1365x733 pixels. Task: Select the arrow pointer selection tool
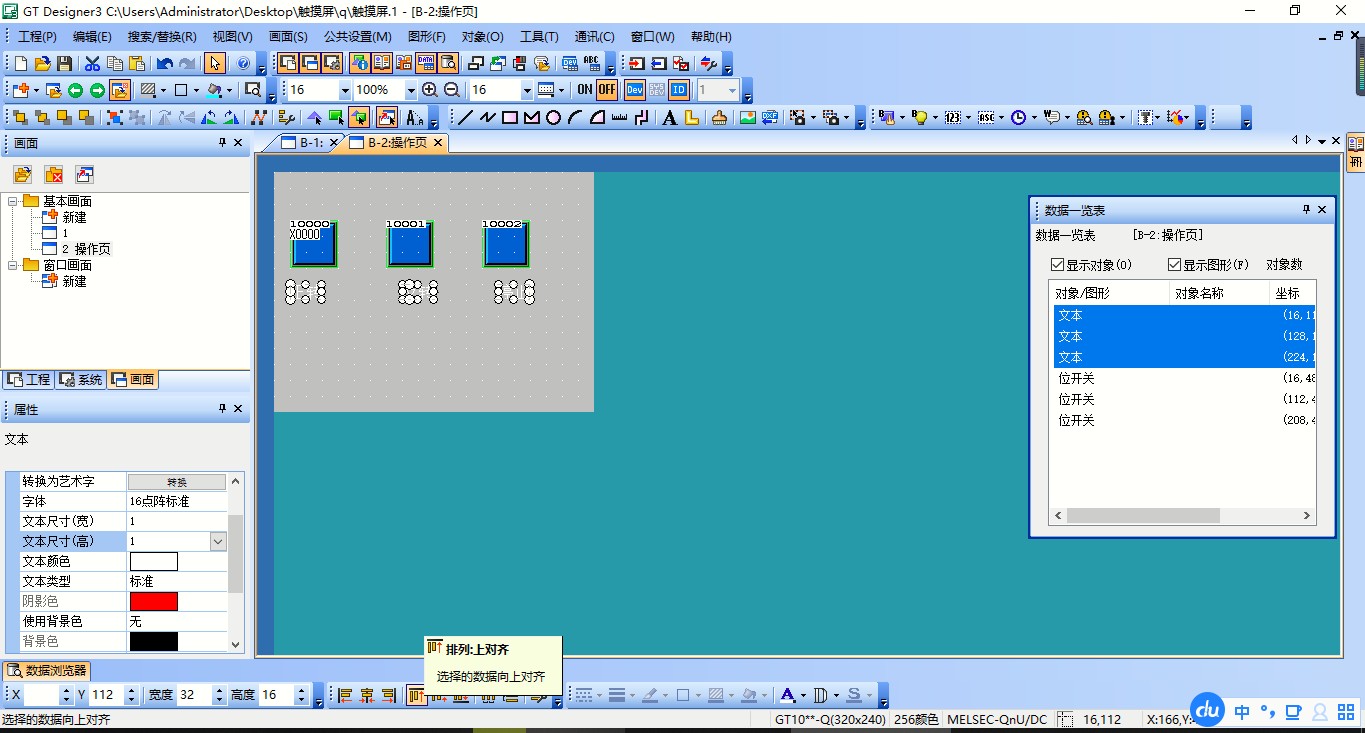[215, 63]
